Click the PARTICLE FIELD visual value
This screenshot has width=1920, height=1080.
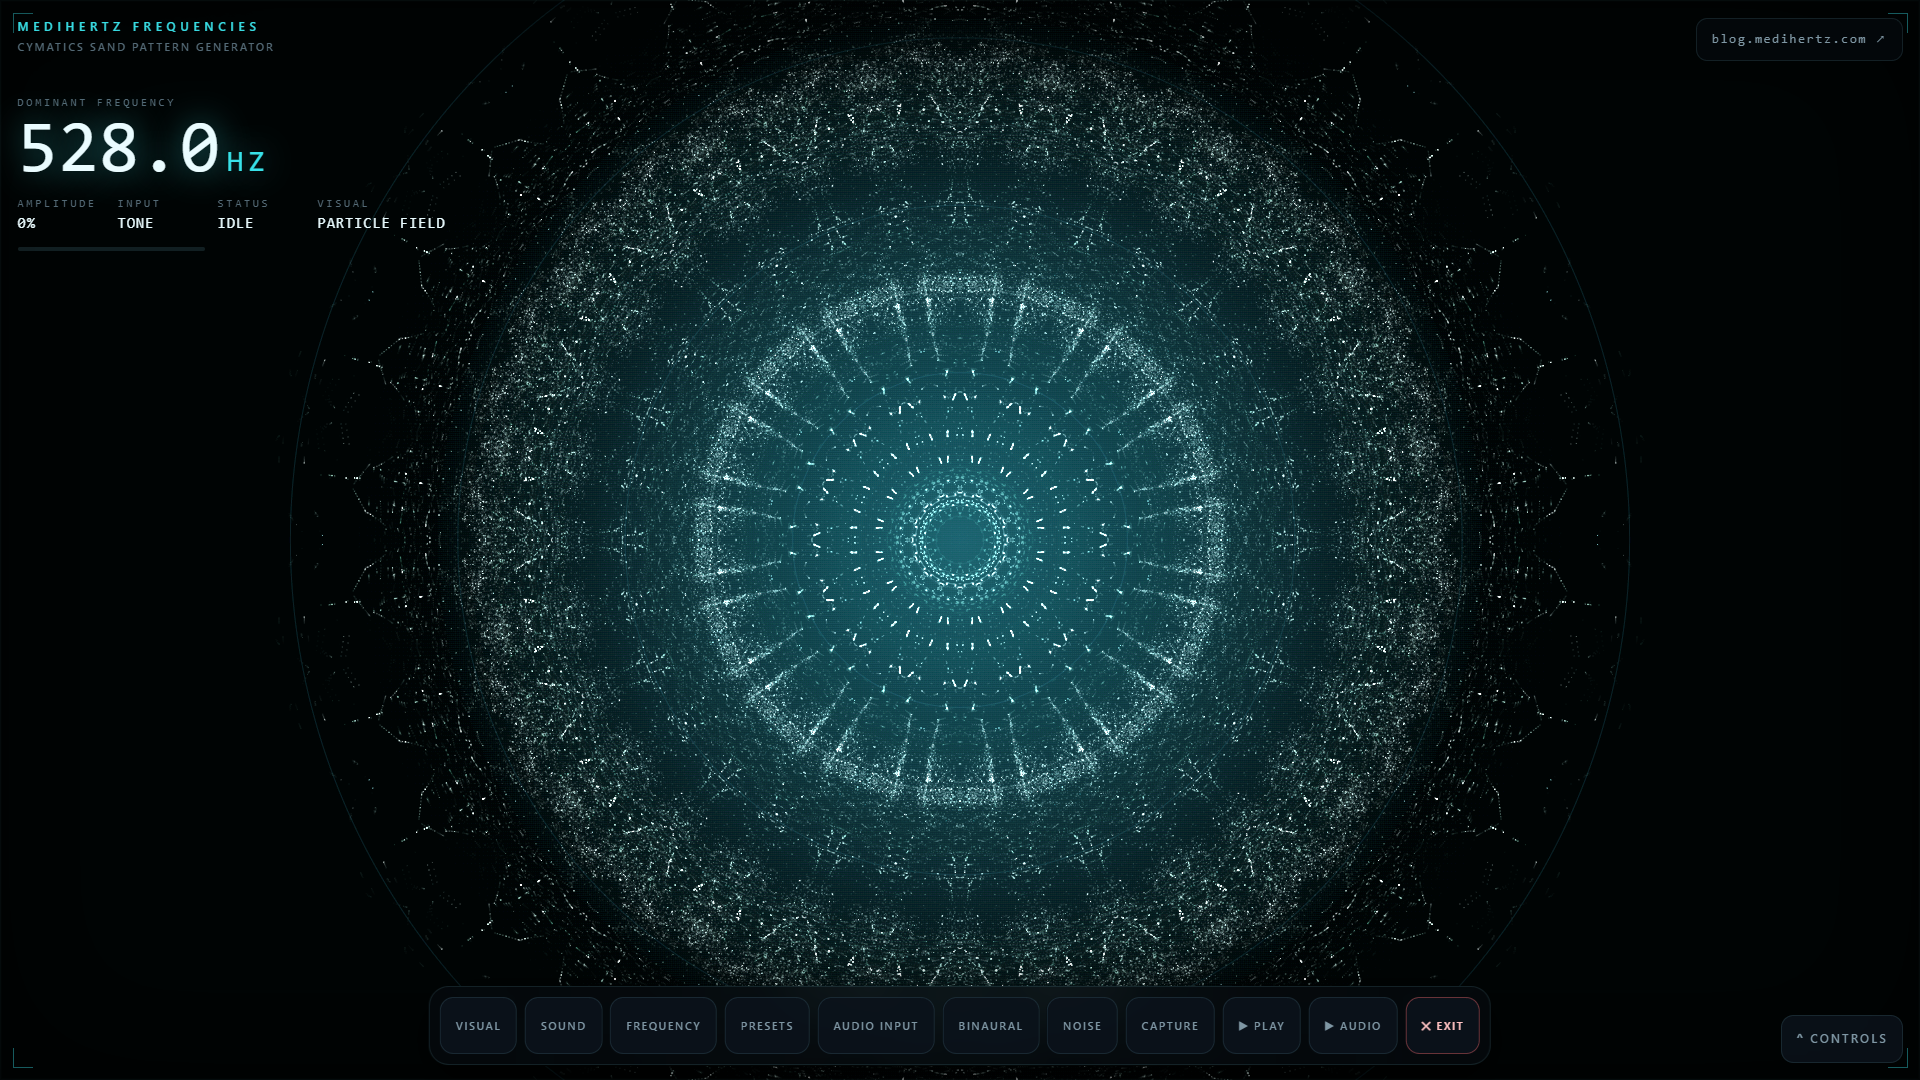(381, 223)
